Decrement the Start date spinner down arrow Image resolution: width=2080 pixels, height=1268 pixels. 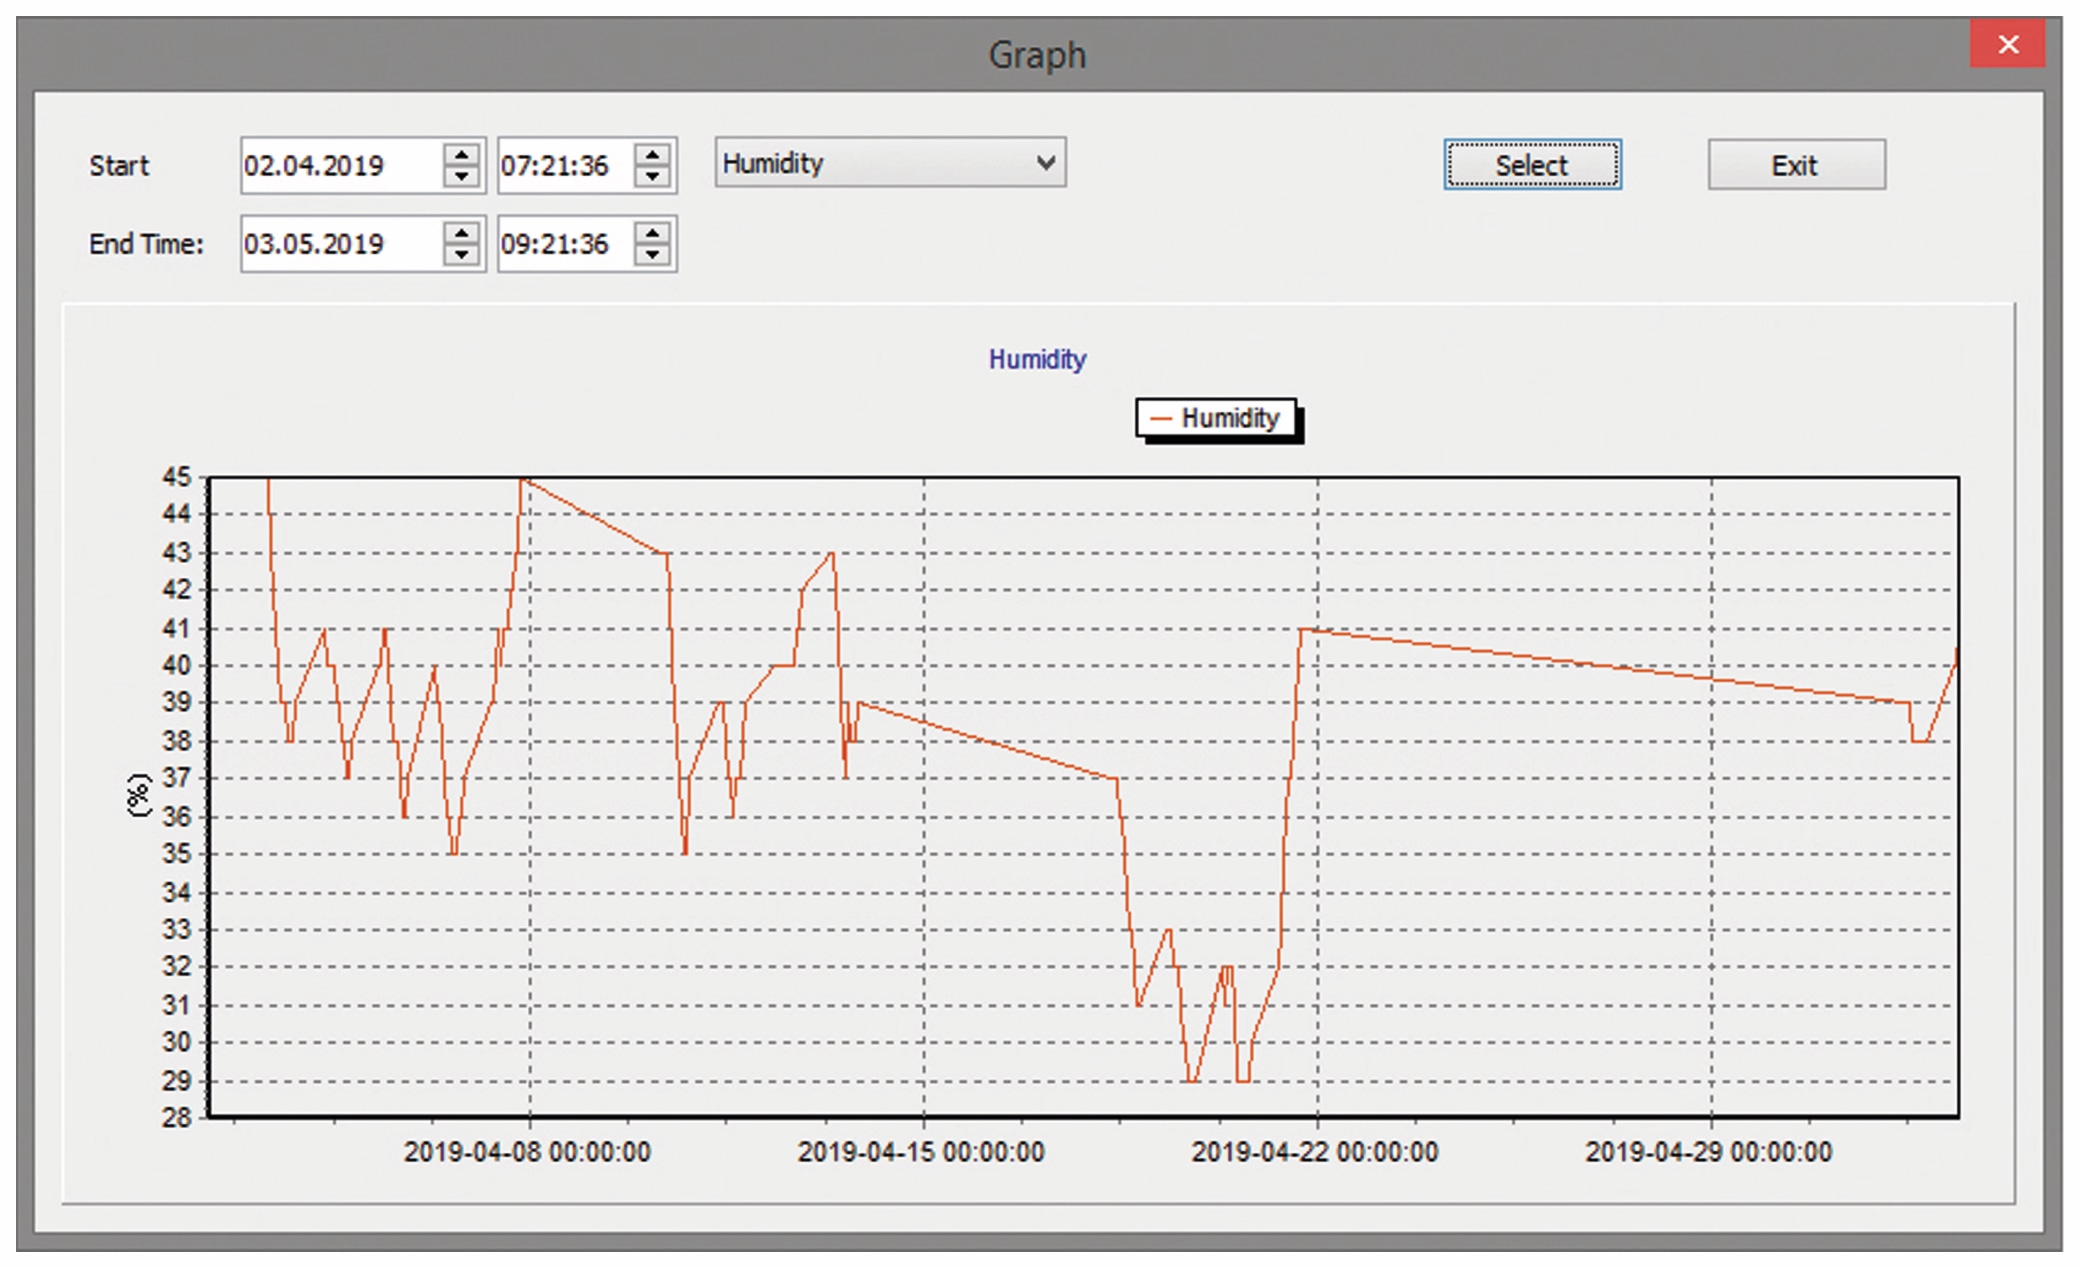[x=461, y=176]
